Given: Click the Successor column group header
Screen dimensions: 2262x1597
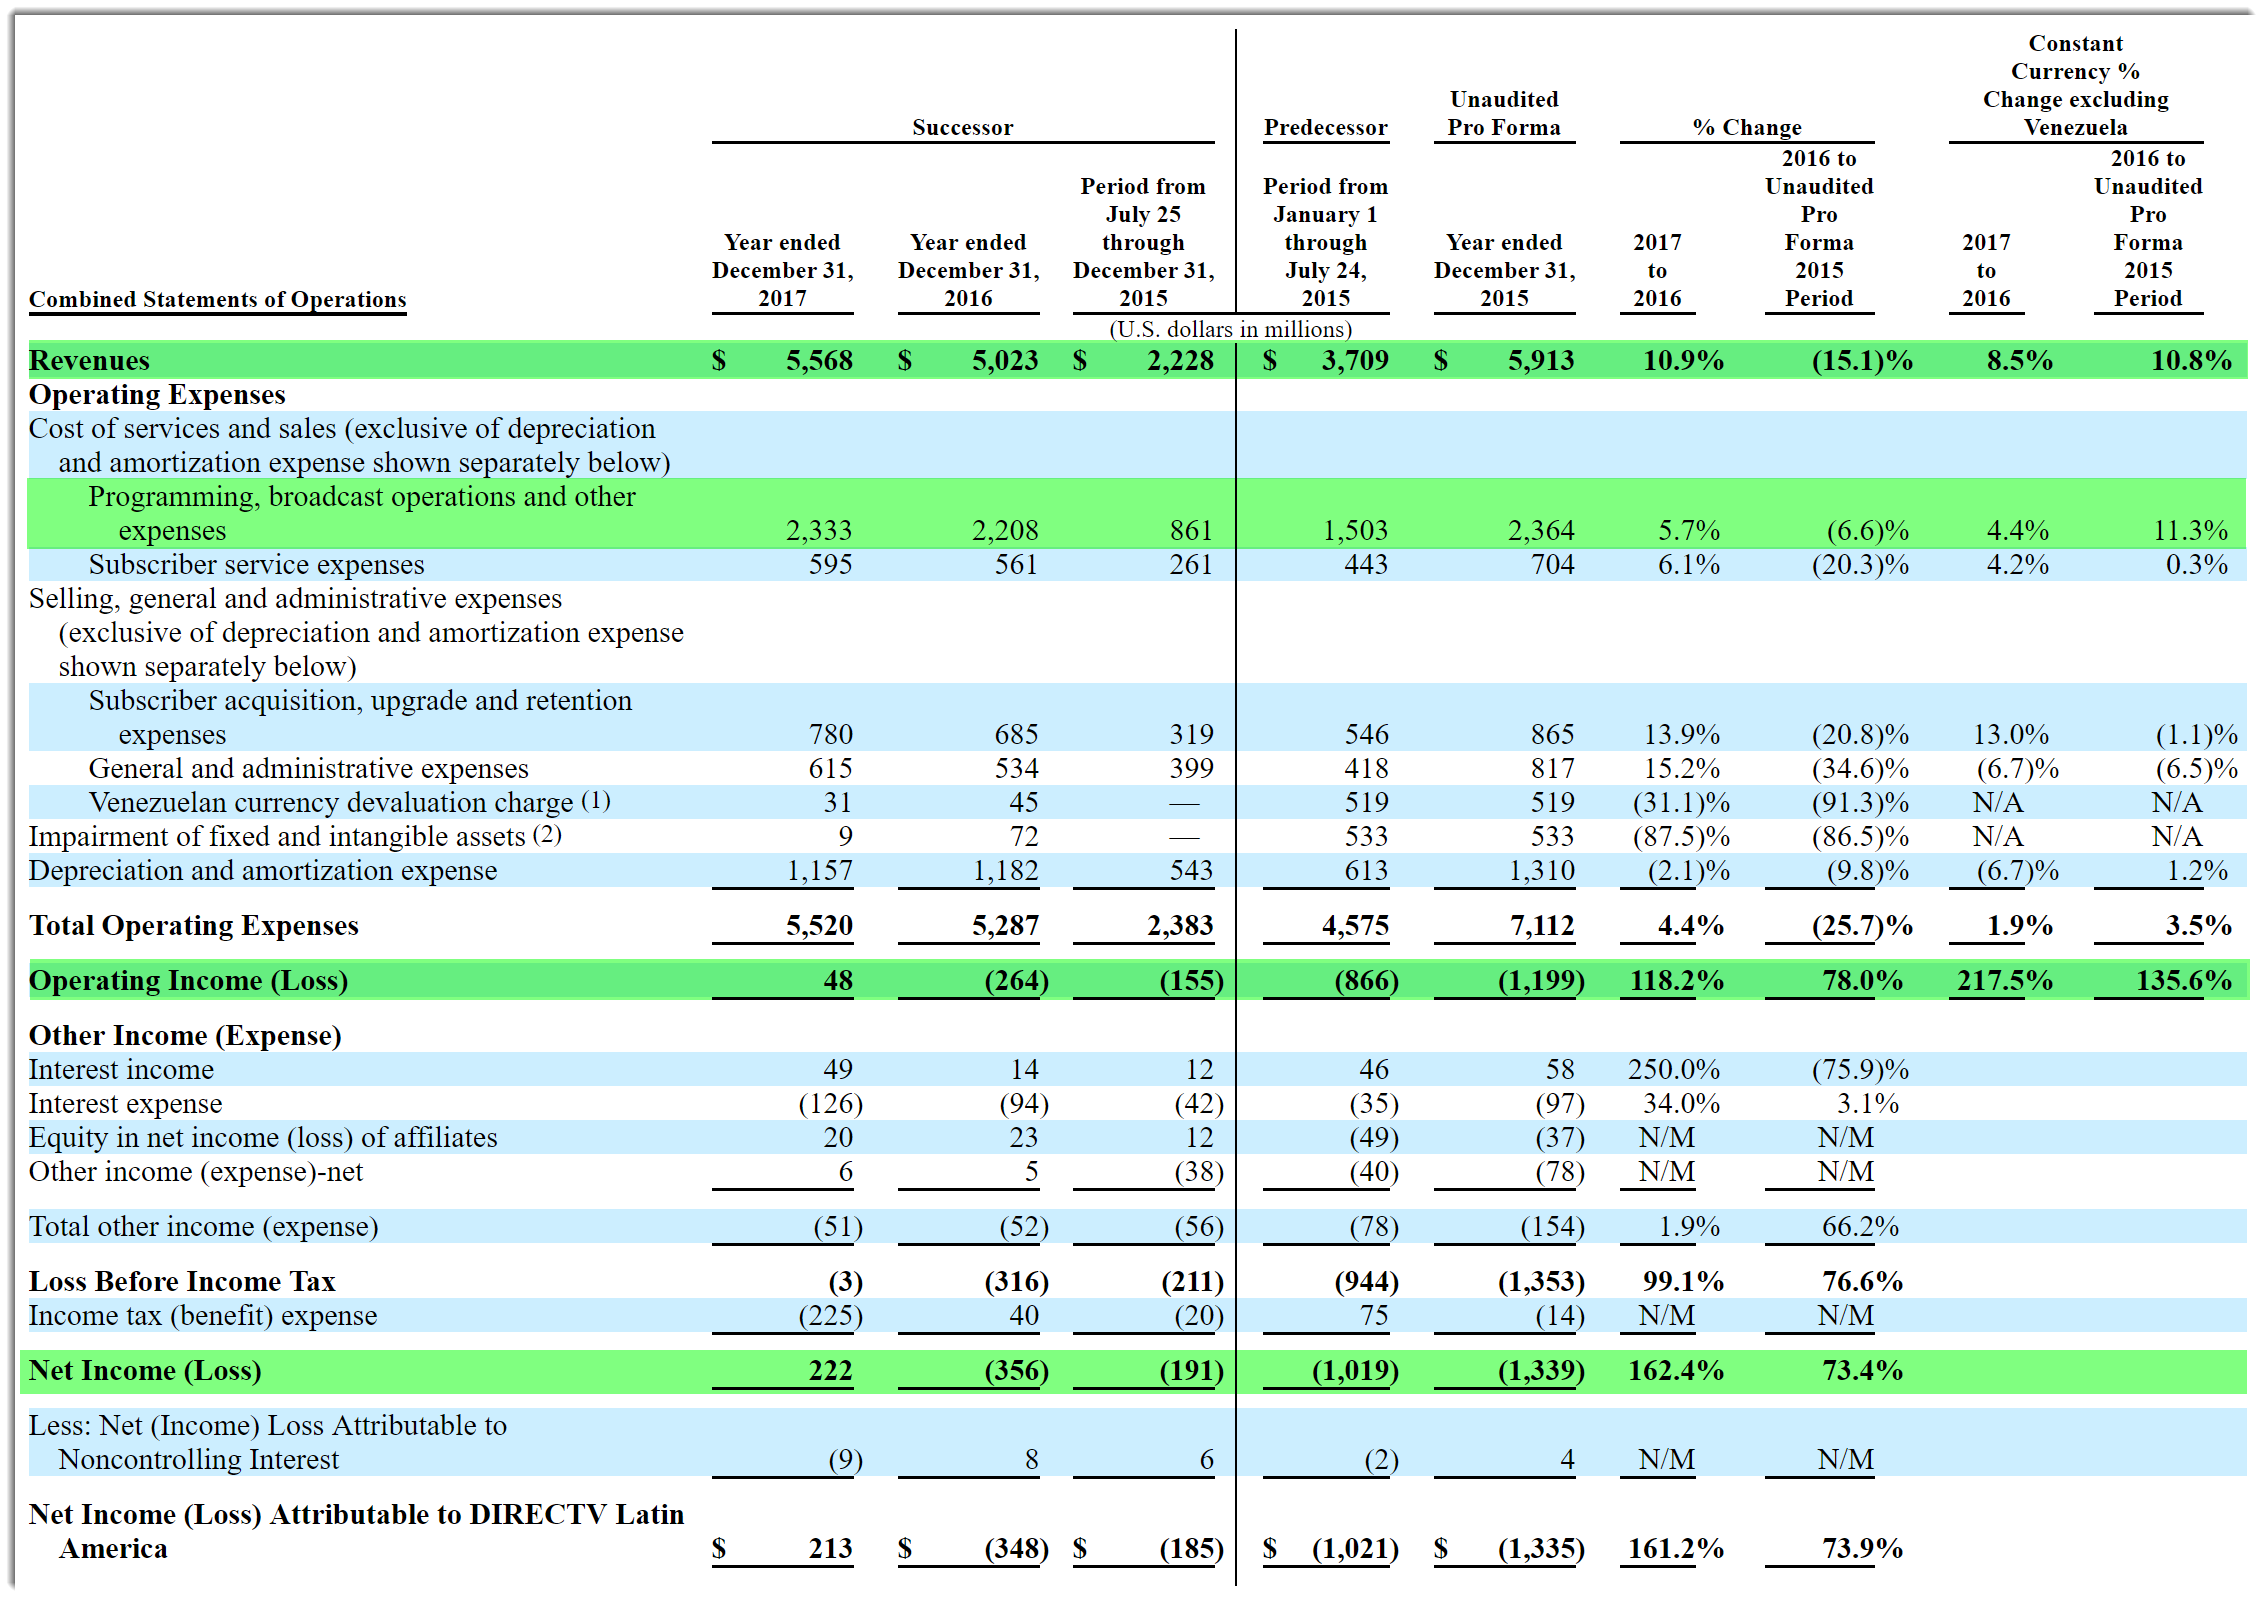Looking at the screenshot, I should click(x=962, y=127).
